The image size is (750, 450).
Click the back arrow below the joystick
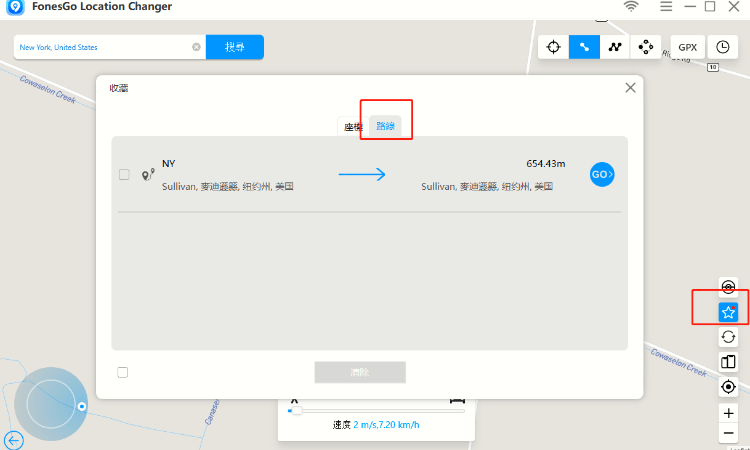pos(13,440)
